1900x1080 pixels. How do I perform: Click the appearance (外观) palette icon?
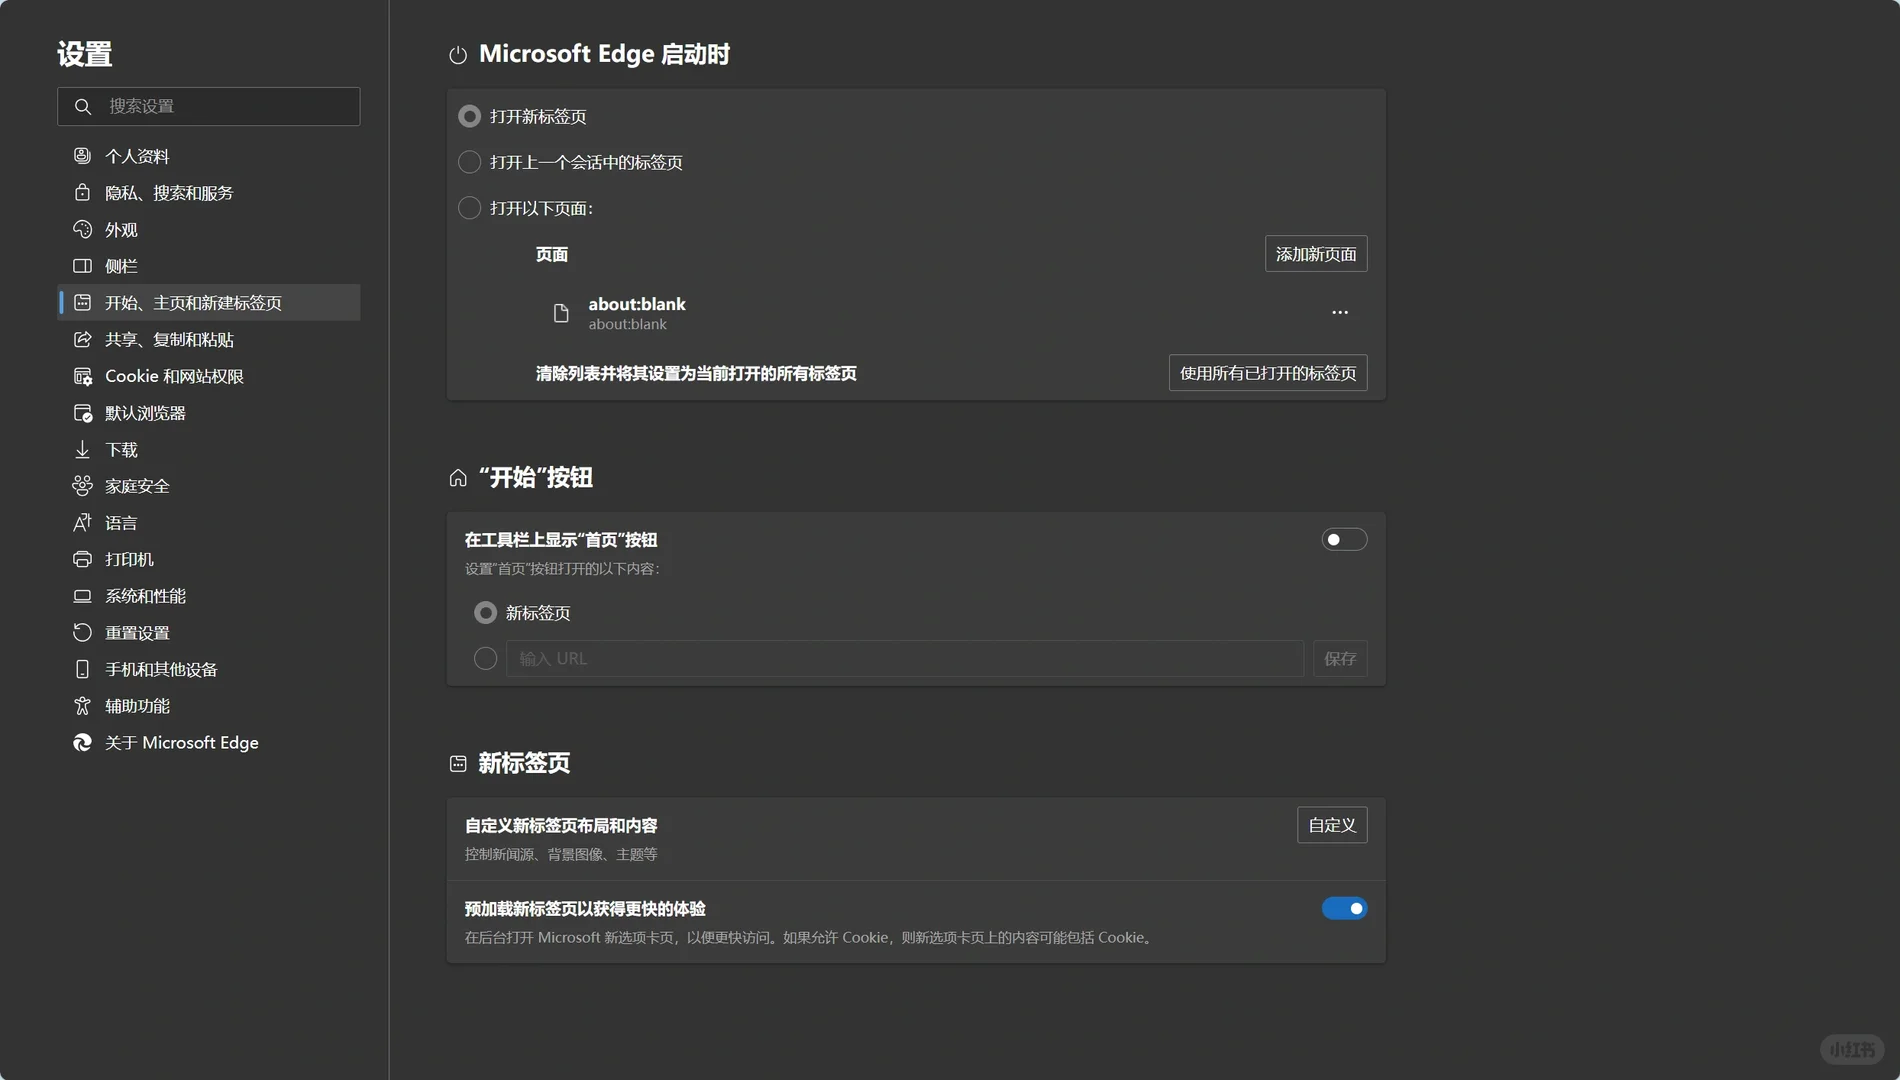click(82, 229)
